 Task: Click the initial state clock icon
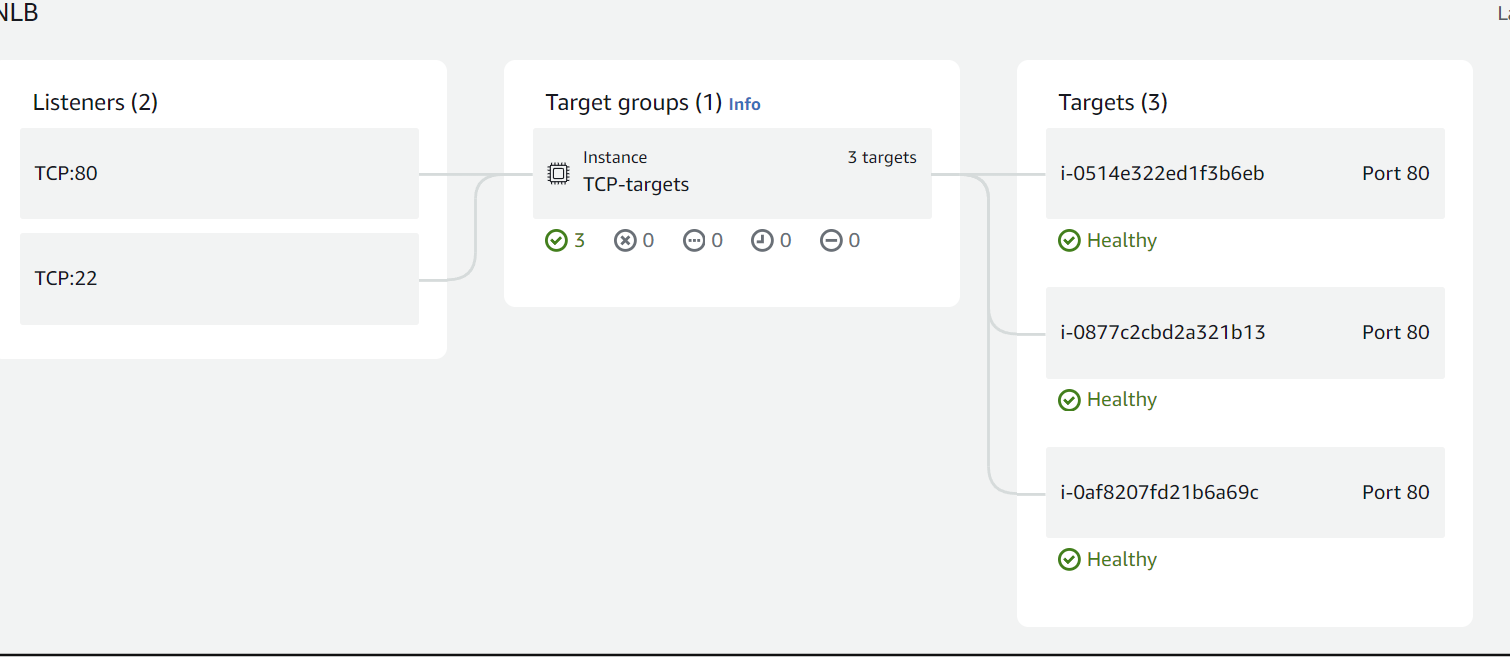pyautogui.click(x=762, y=241)
